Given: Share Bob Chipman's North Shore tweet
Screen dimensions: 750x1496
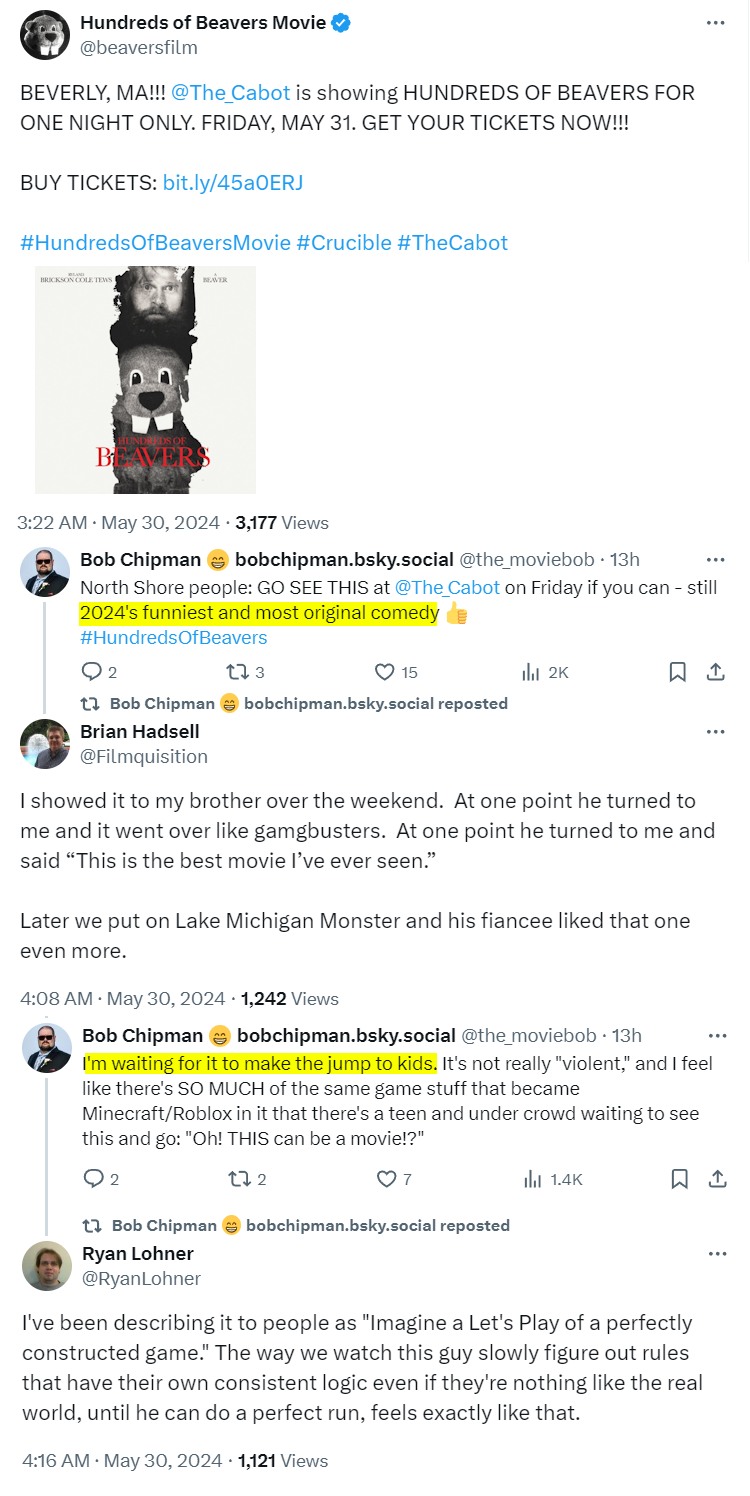Looking at the screenshot, I should click(716, 672).
